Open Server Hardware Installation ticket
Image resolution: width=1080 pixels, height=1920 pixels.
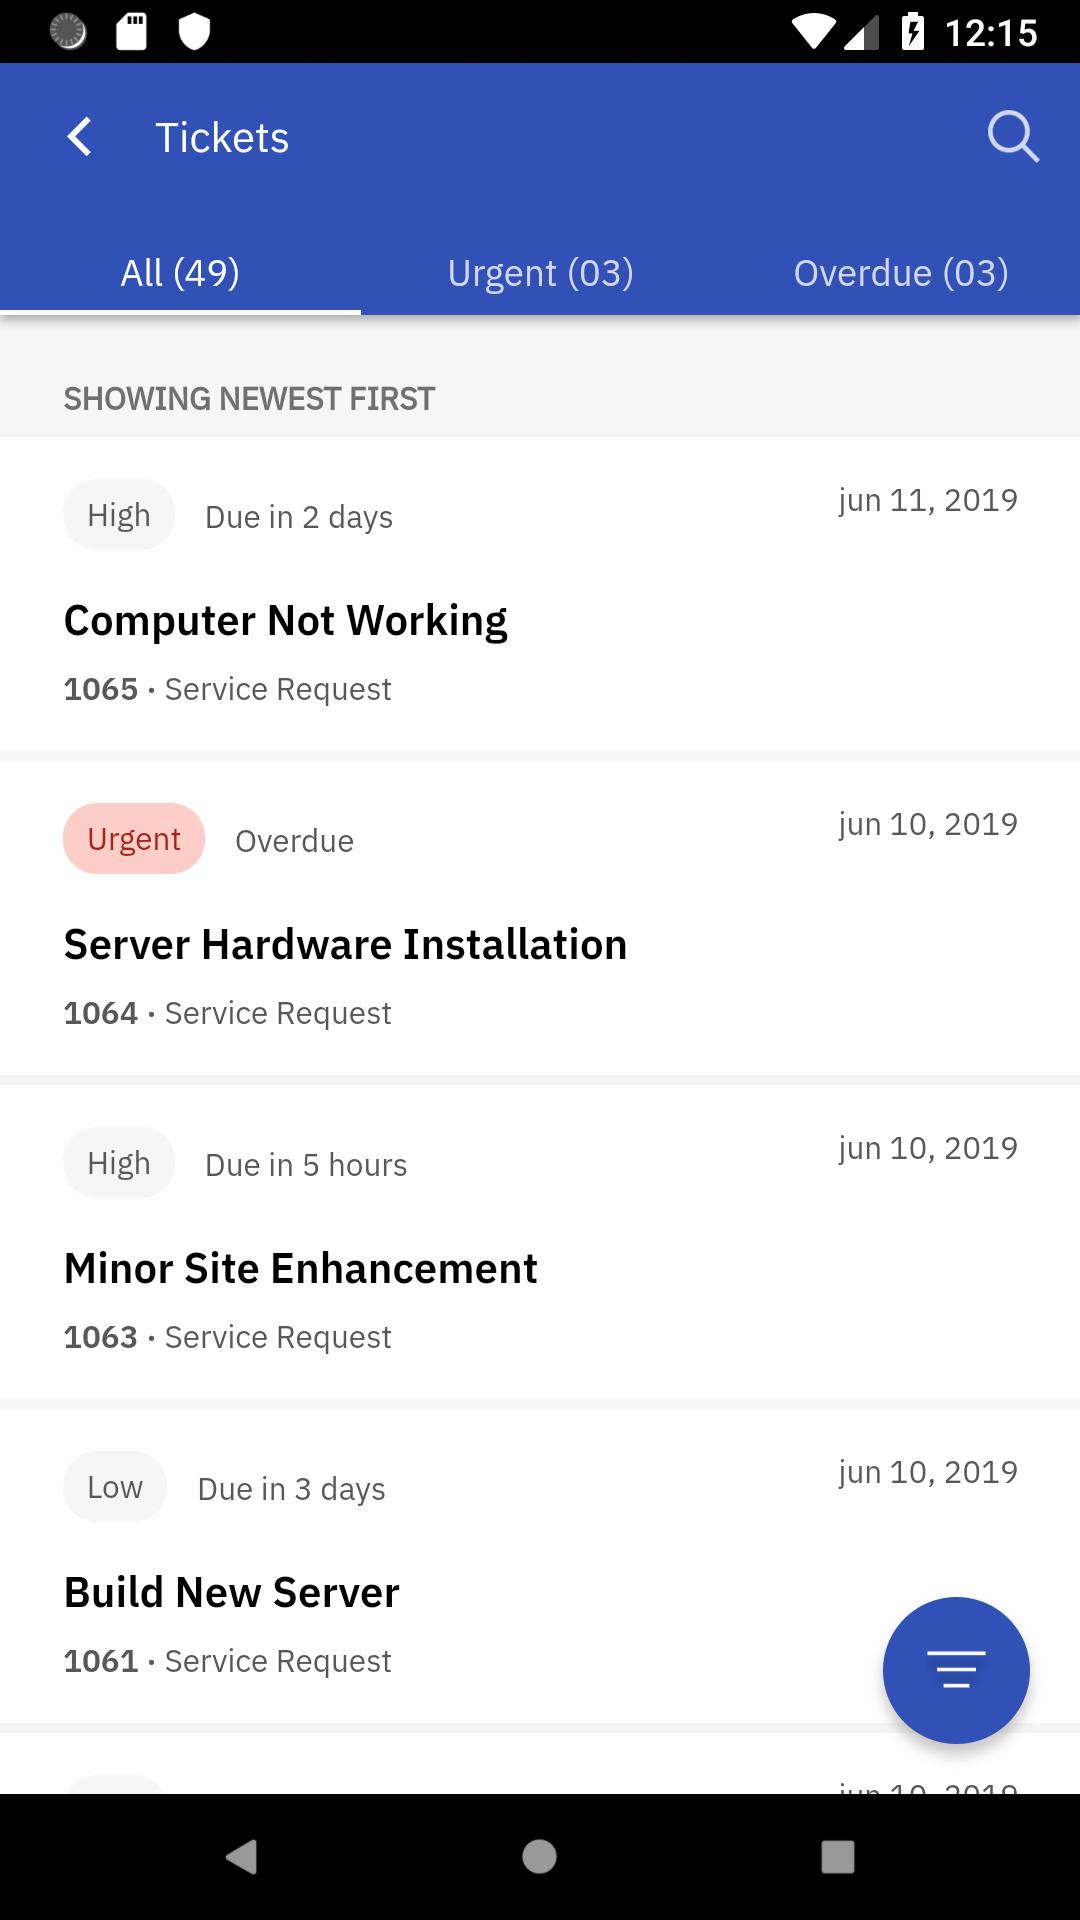540,918
